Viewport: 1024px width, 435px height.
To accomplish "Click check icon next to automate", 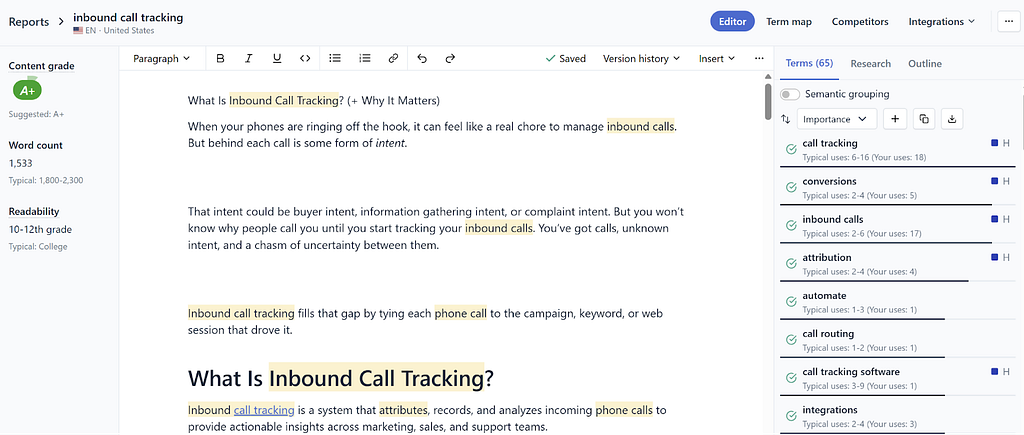I will [791, 301].
